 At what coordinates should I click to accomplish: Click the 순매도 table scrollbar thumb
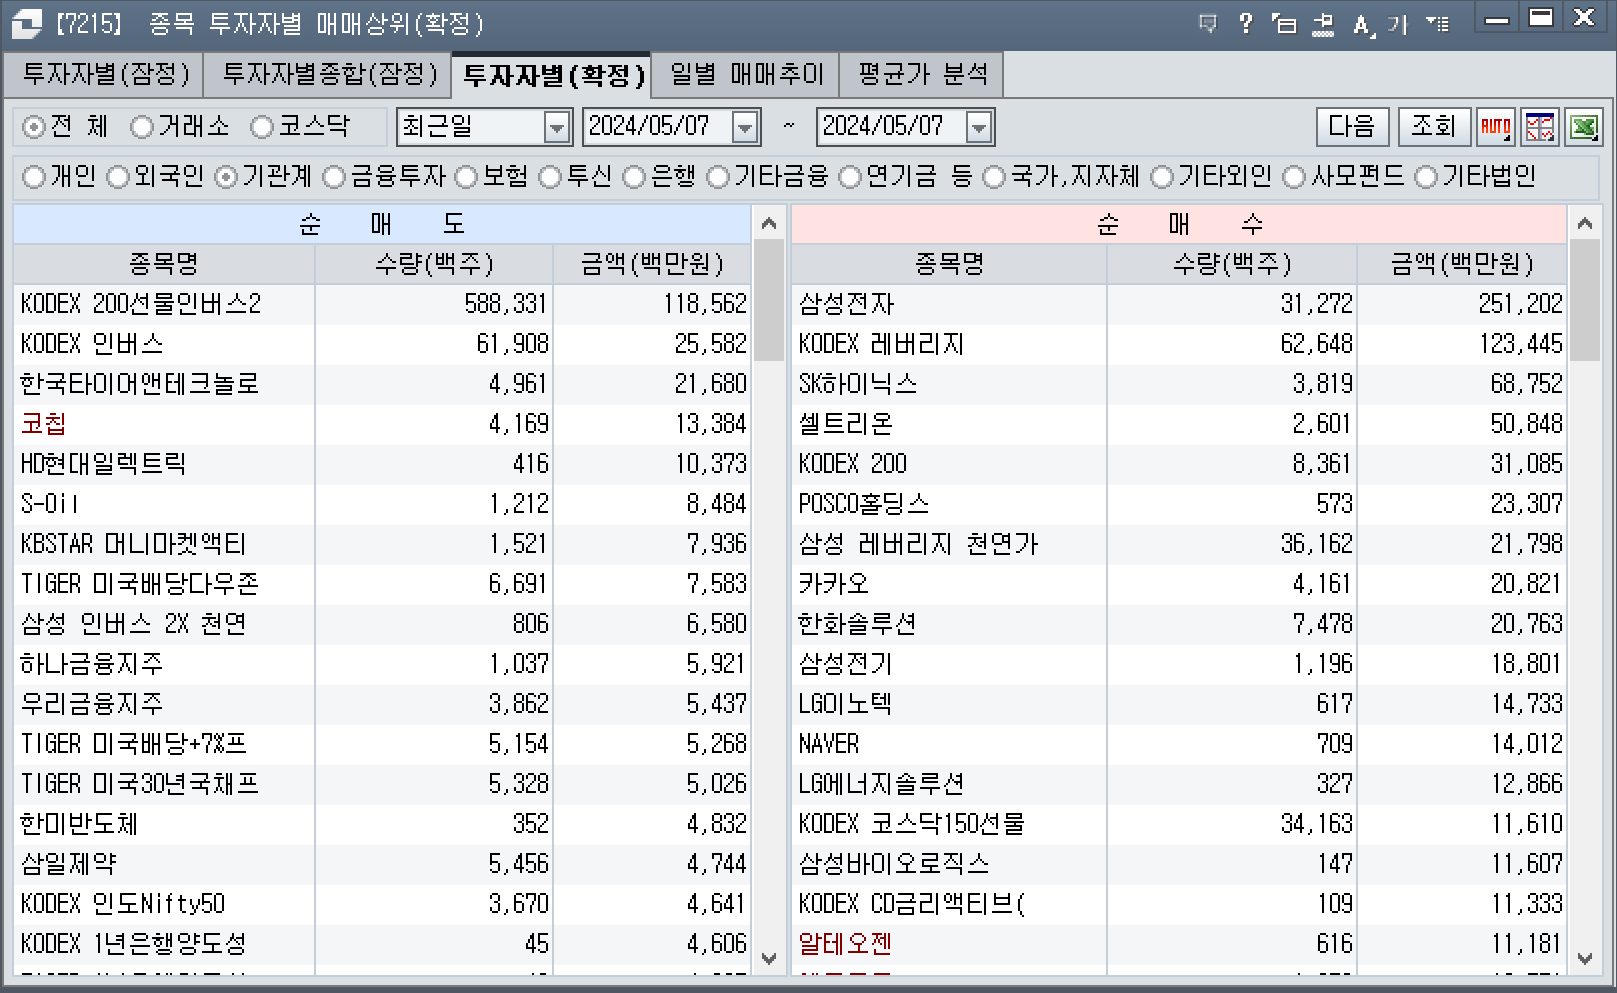pyautogui.click(x=769, y=300)
